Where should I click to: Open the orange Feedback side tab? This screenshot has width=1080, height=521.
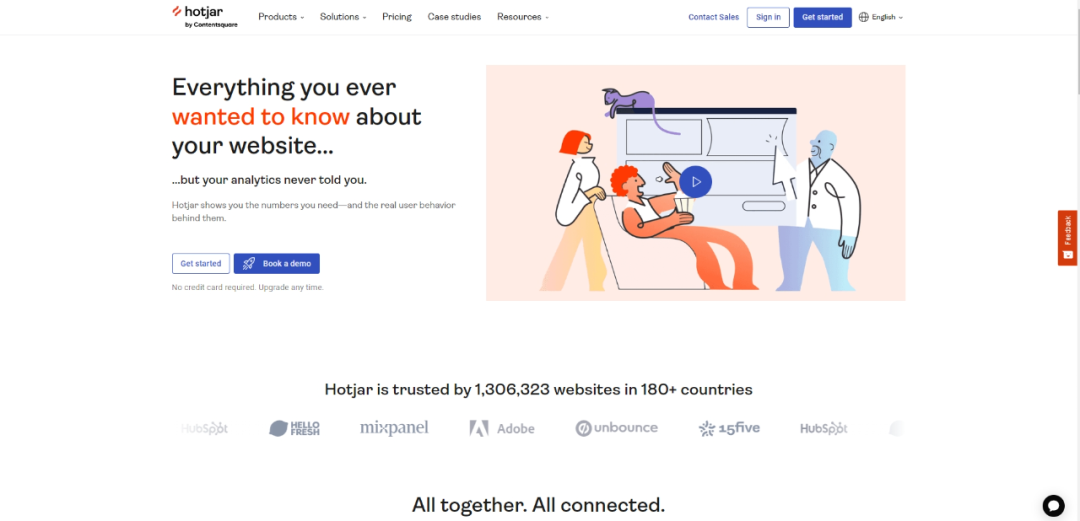click(x=1068, y=238)
